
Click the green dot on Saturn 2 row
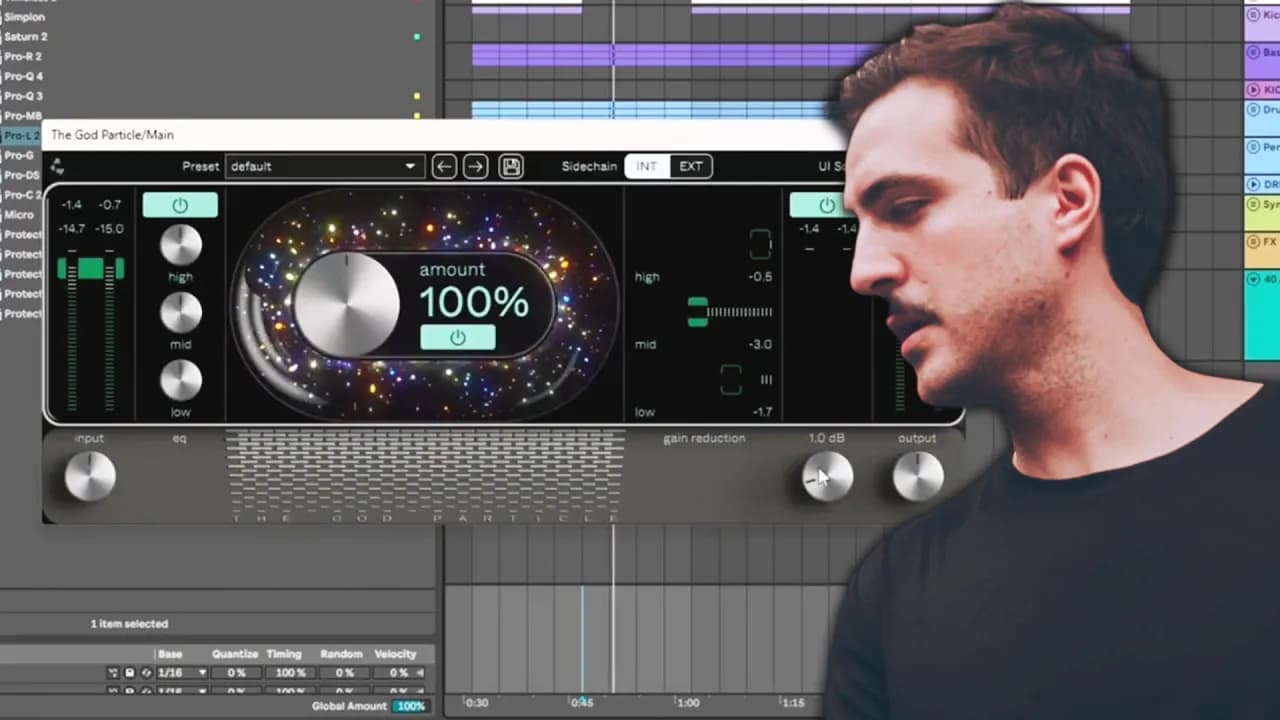pyautogui.click(x=417, y=37)
